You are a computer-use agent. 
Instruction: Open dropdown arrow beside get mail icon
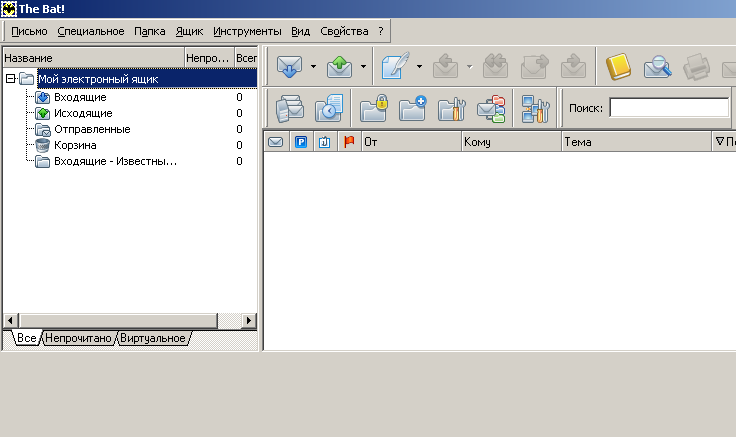tap(313, 66)
